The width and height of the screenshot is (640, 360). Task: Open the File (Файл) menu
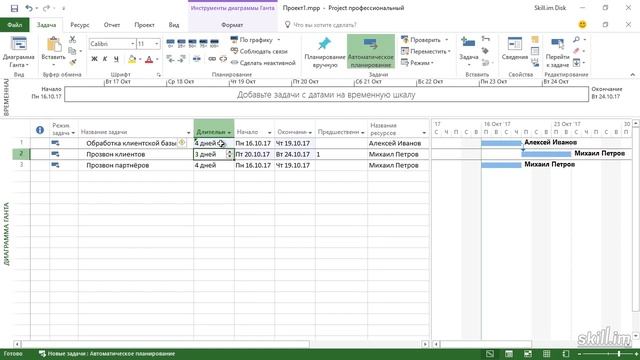15,25
